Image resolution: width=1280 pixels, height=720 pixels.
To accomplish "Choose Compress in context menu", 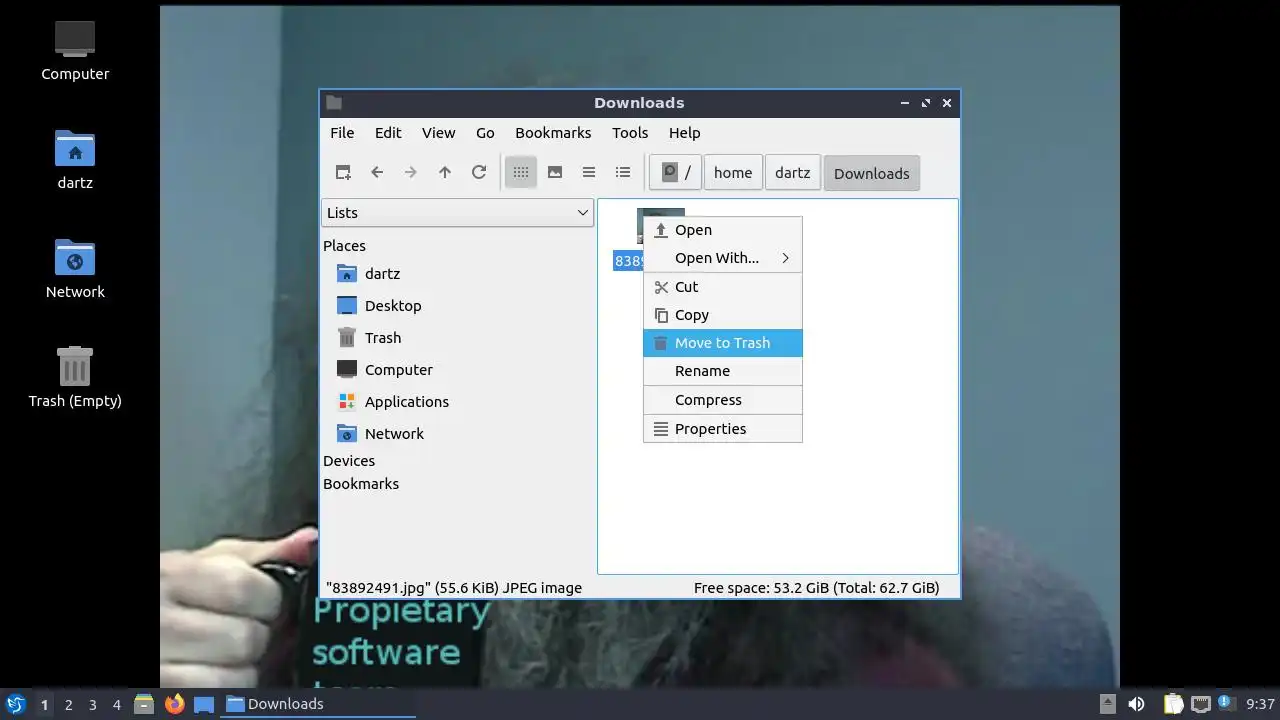I will point(722,400).
